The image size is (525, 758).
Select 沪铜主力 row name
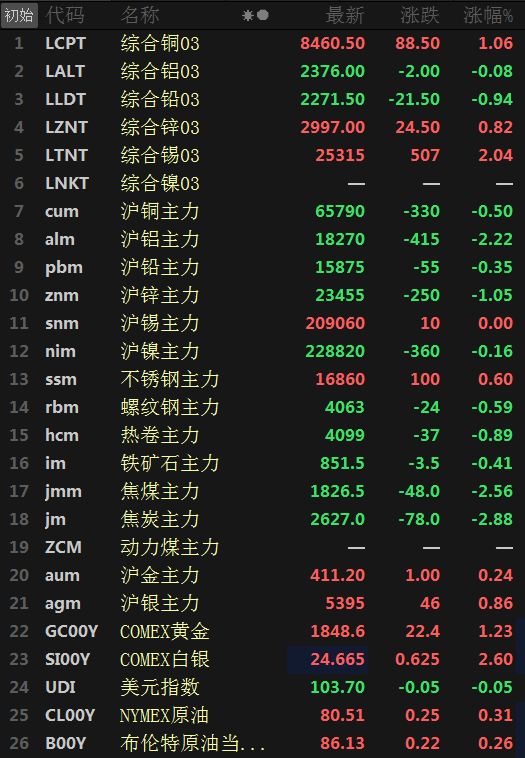(160, 212)
